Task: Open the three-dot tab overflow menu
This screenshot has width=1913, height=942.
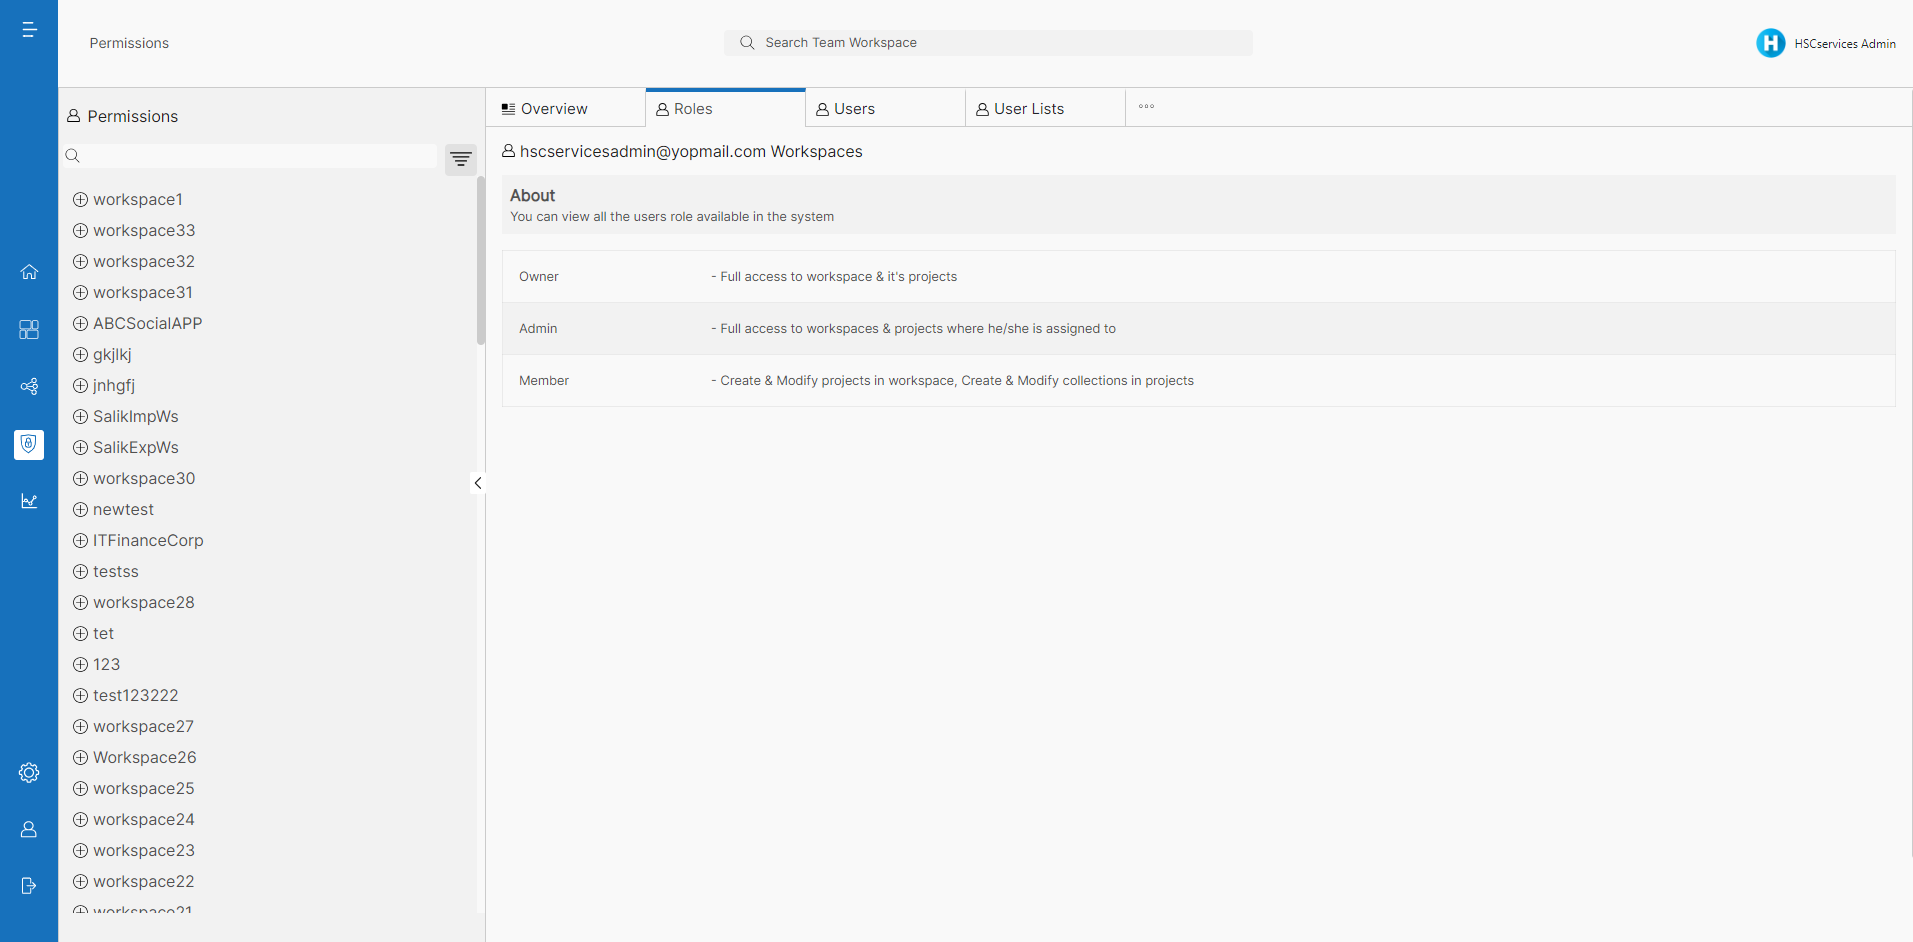Action: click(1146, 106)
